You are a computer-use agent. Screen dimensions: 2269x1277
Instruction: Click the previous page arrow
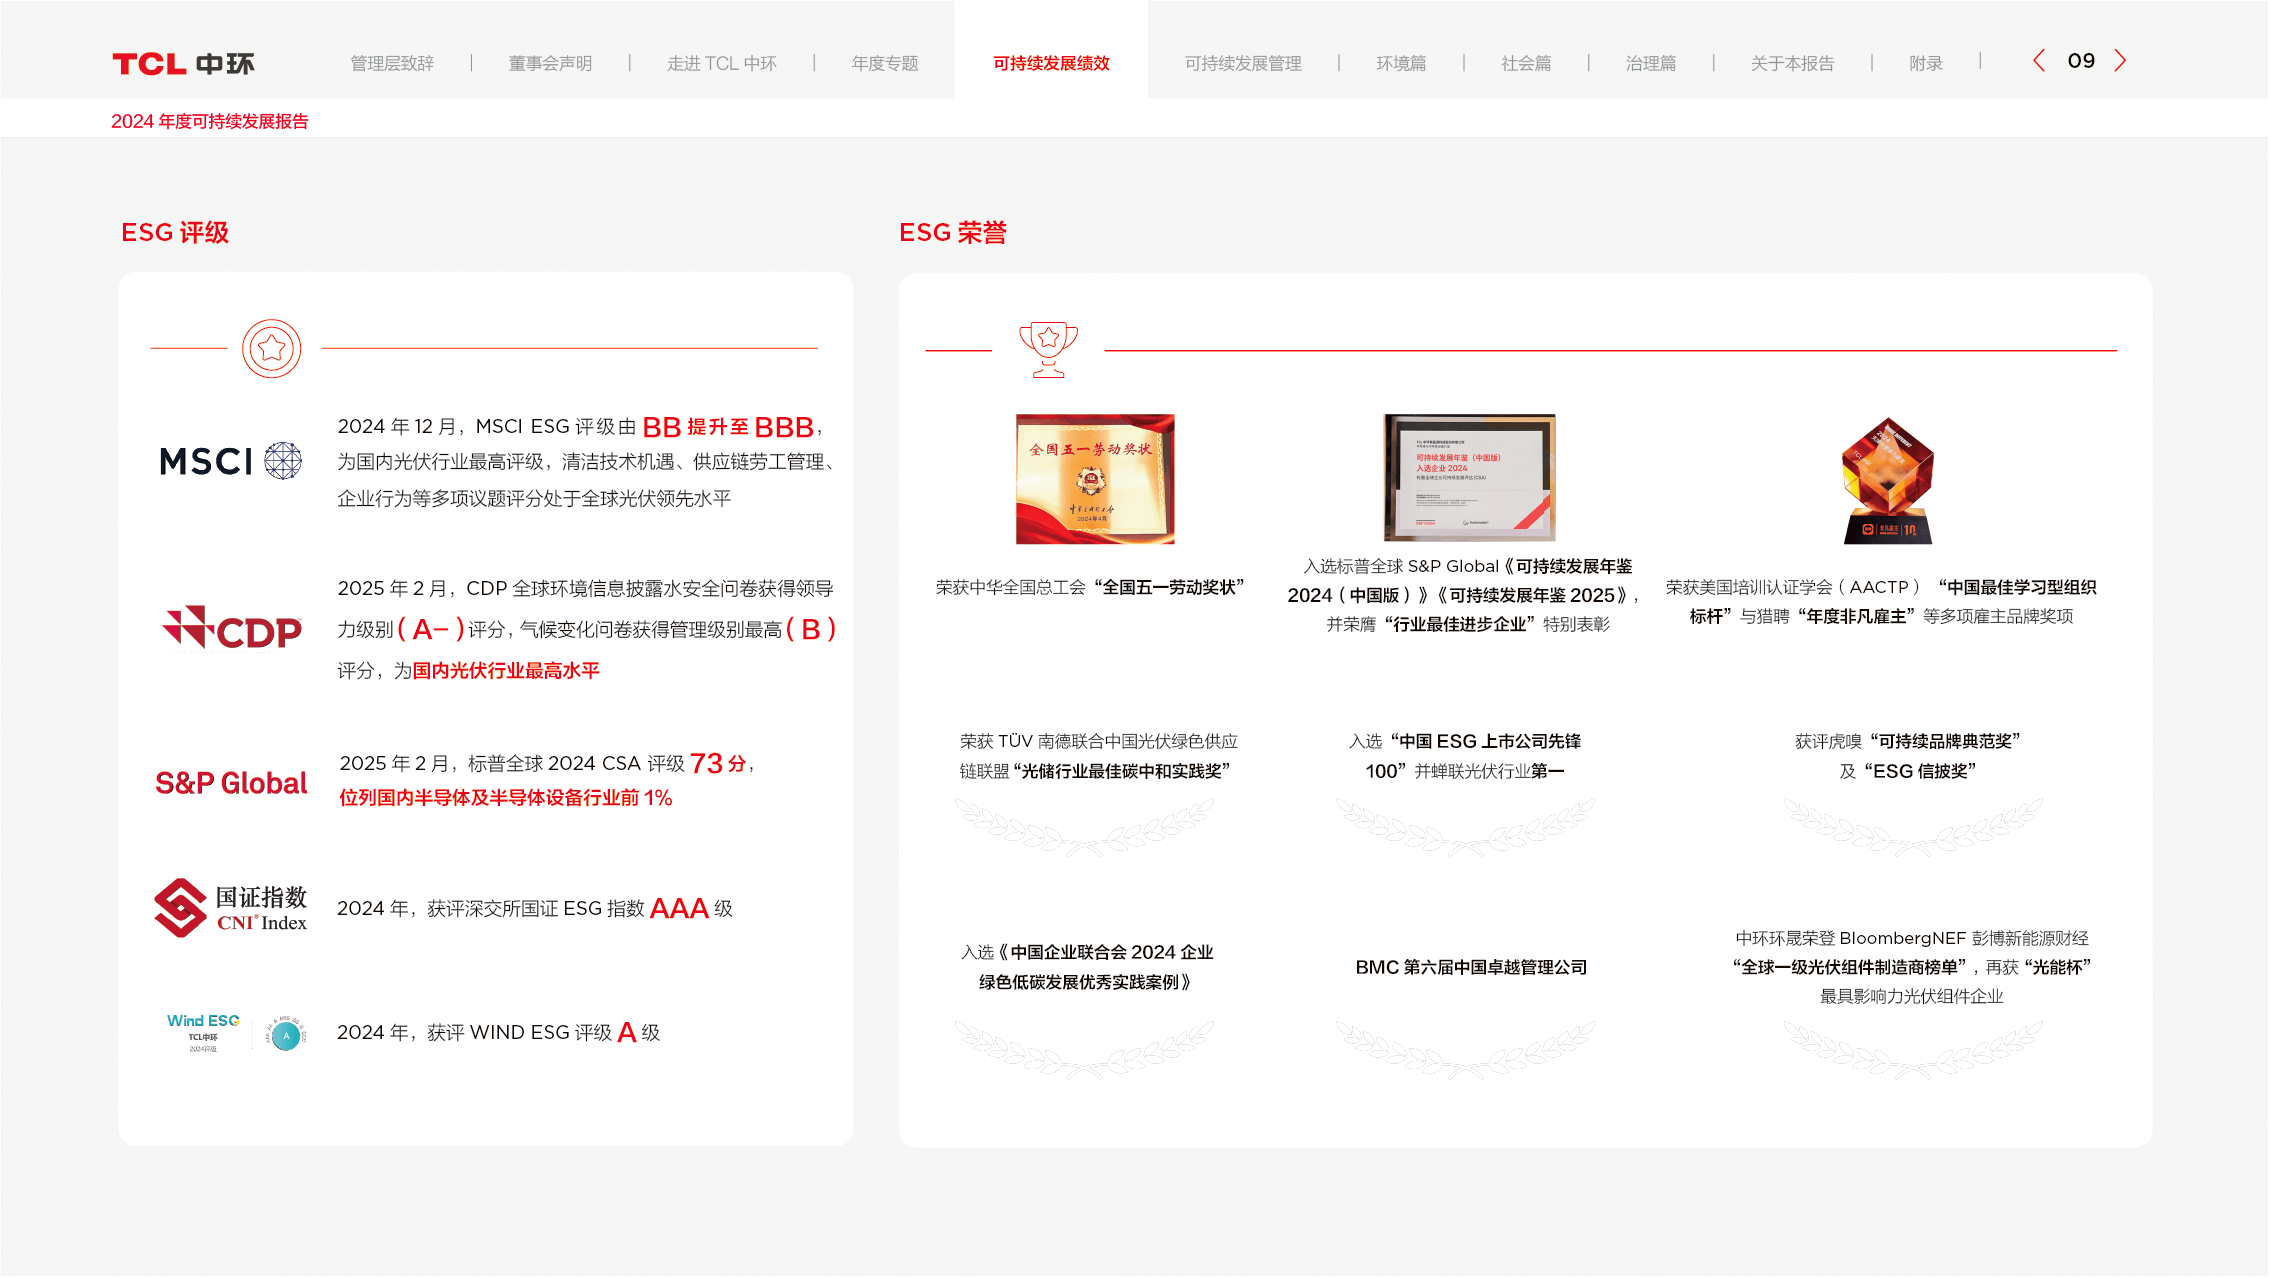coord(2039,61)
